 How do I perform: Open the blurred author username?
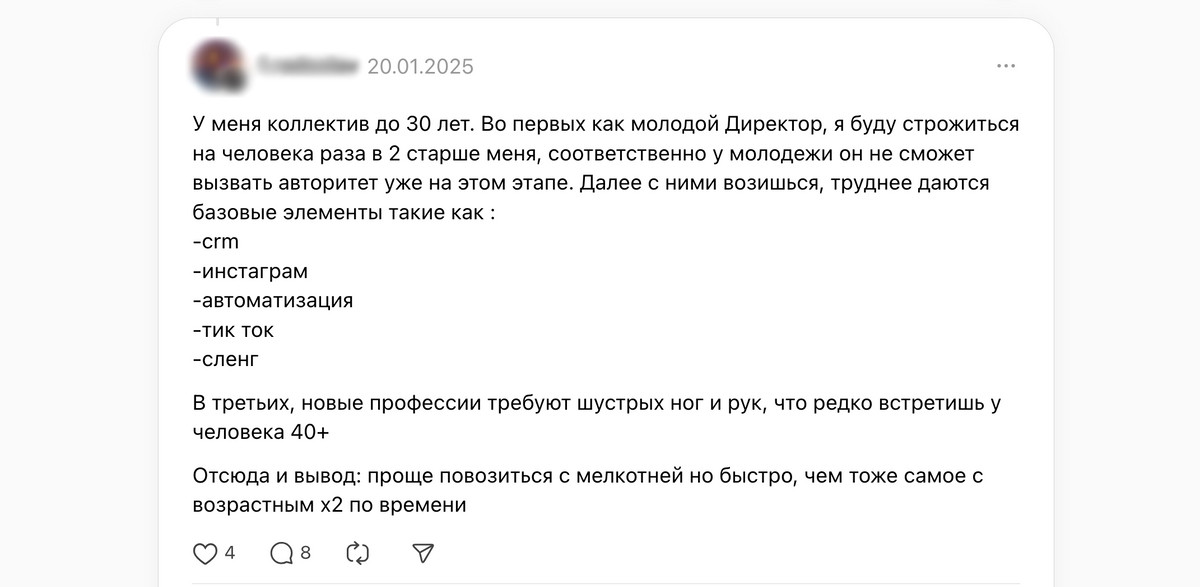307,67
